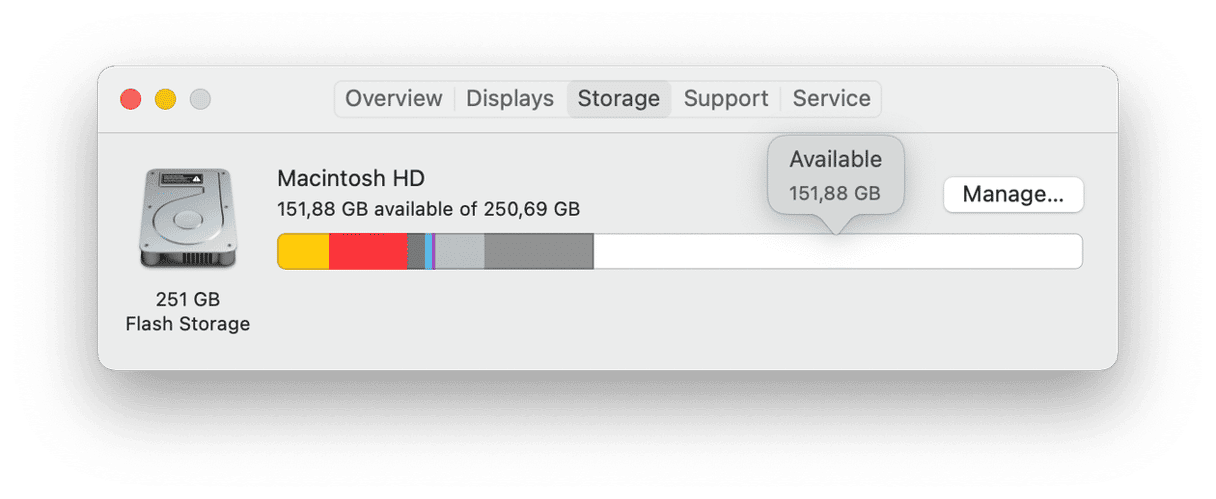Click the available-of-total storage summary text

[x=428, y=209]
